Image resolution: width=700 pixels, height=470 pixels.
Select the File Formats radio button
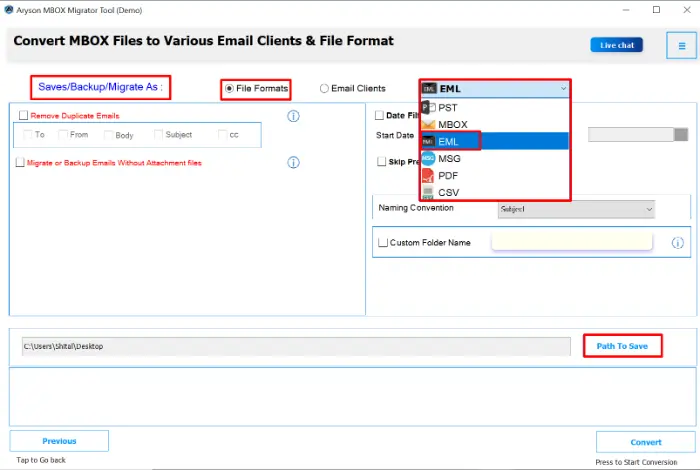click(229, 88)
